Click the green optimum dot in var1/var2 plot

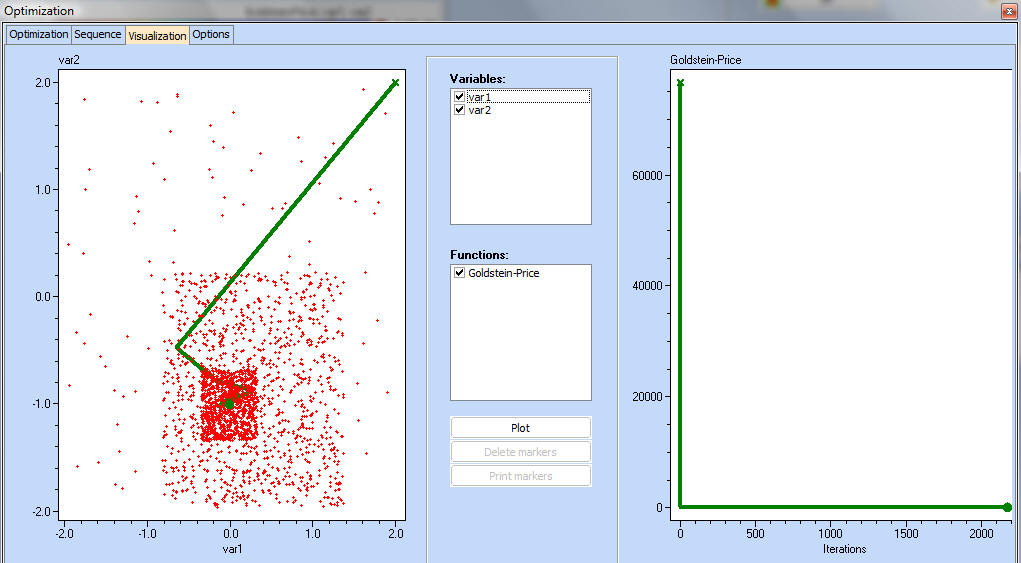(229, 404)
